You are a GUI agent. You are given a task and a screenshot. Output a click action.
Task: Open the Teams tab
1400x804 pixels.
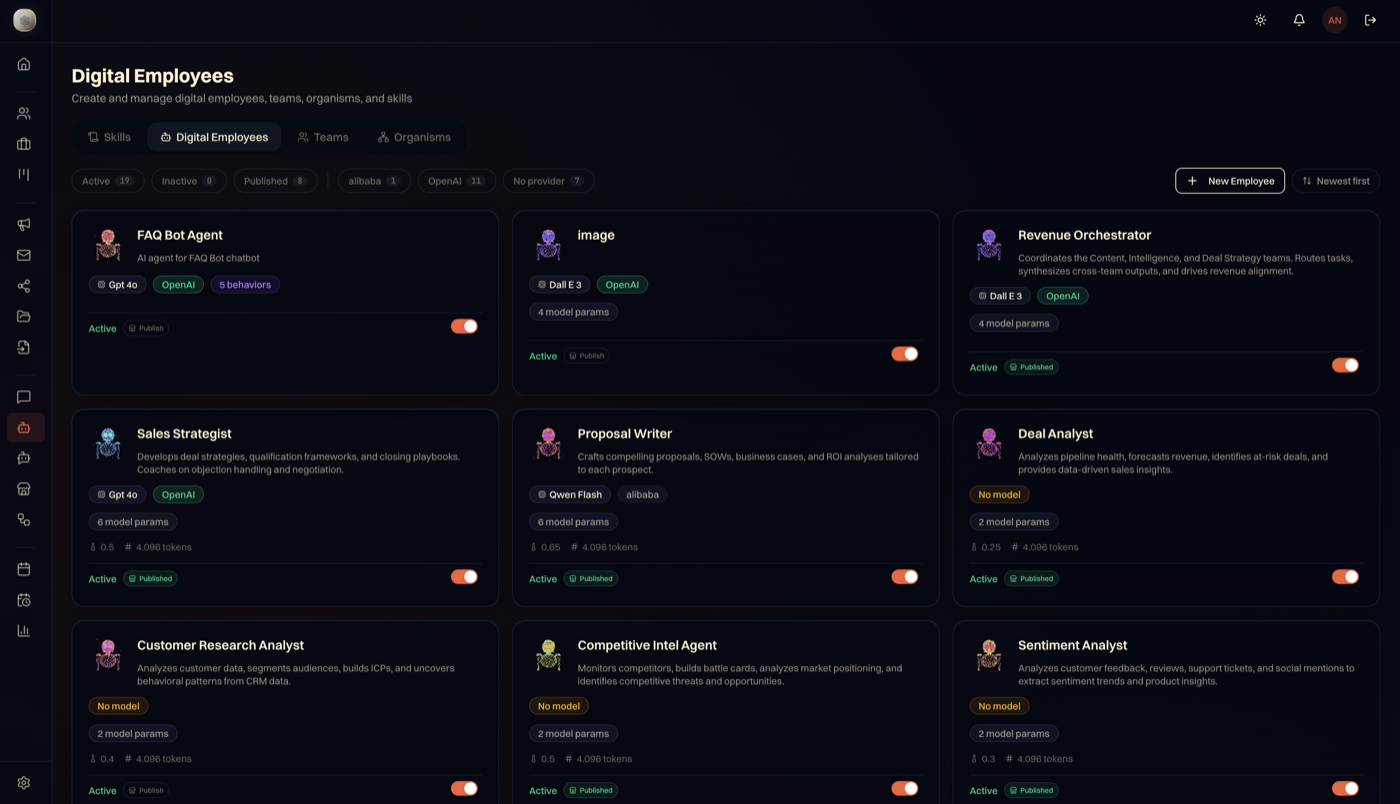point(323,137)
